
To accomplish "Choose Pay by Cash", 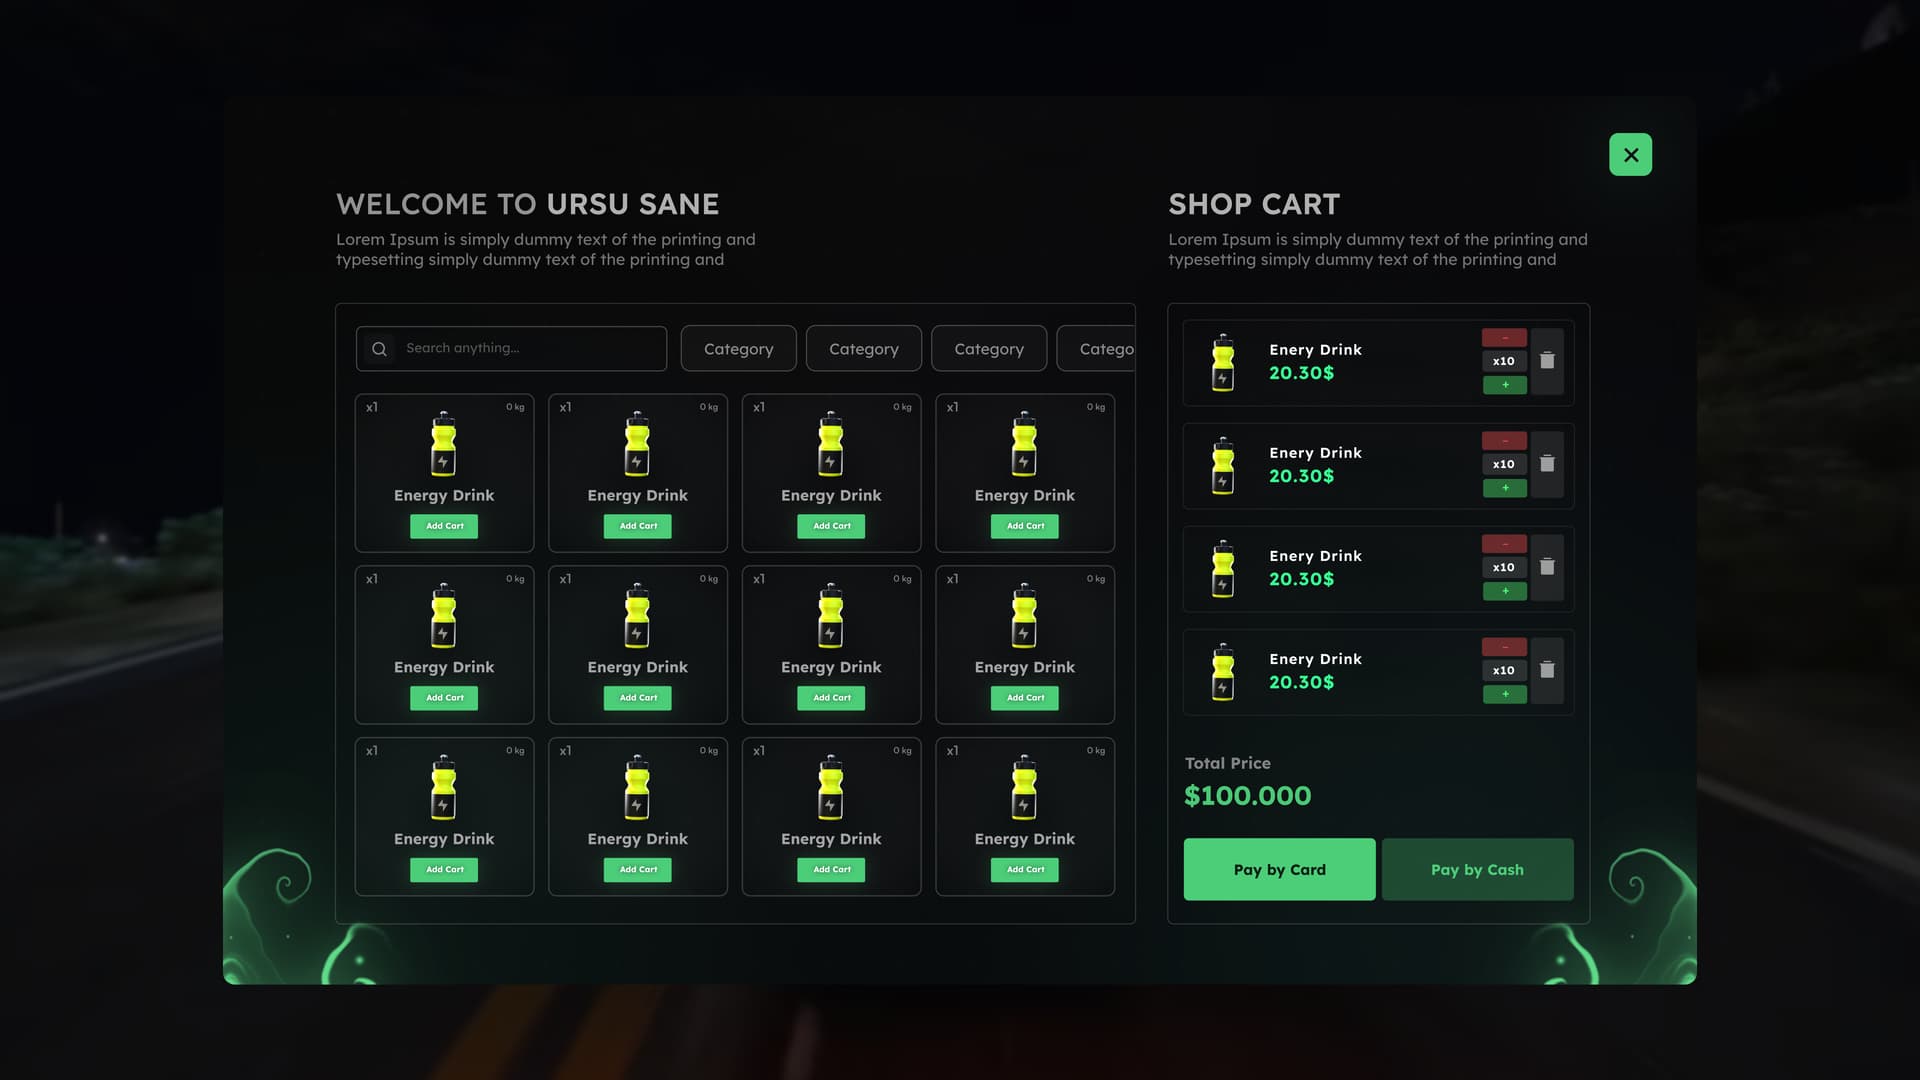I will click(x=1477, y=869).
